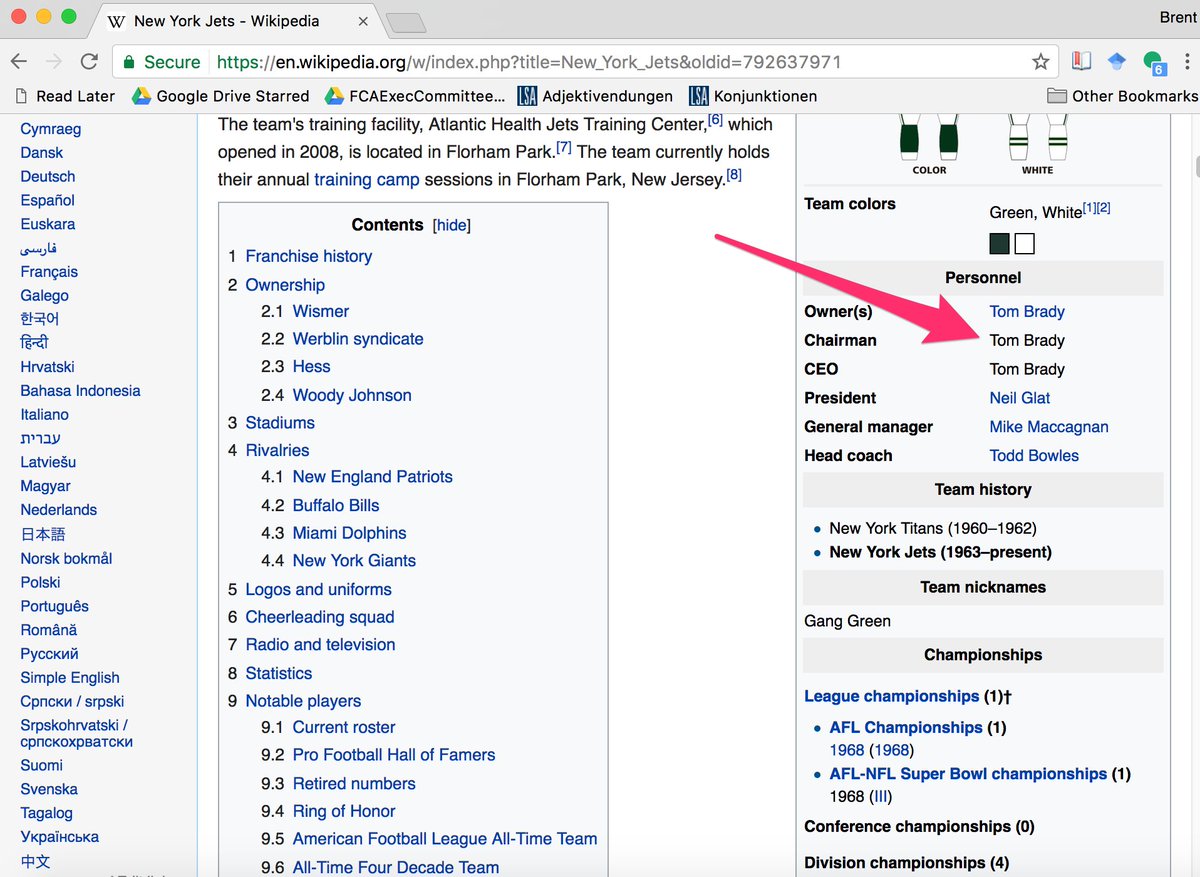This screenshot has height=877, width=1200.
Task: Go to Cheerleading squad section
Action: pos(320,617)
